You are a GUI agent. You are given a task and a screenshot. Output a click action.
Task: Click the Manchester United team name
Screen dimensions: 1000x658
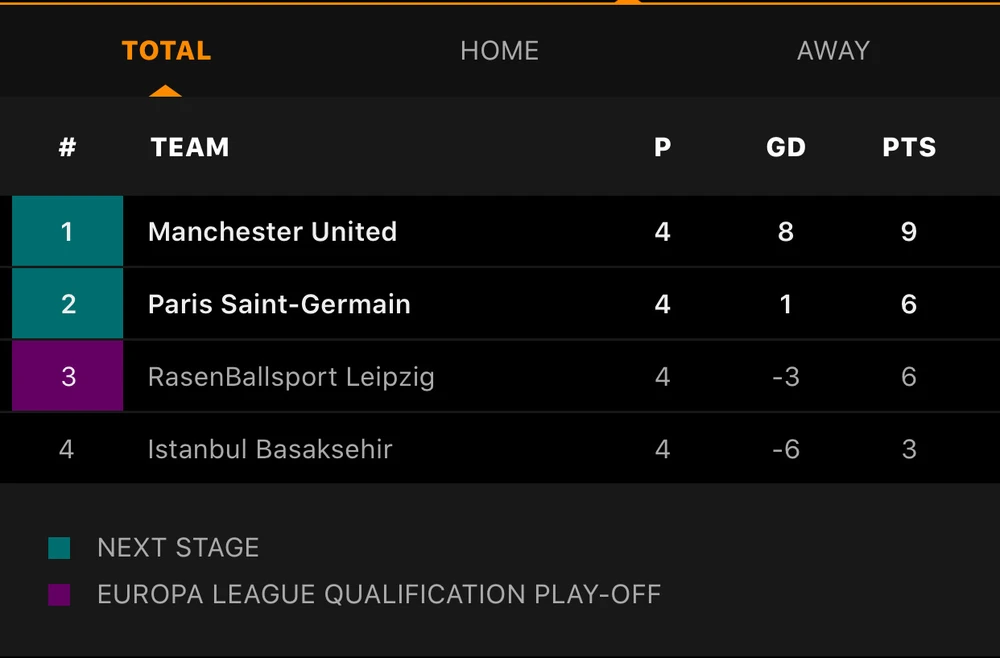click(272, 232)
